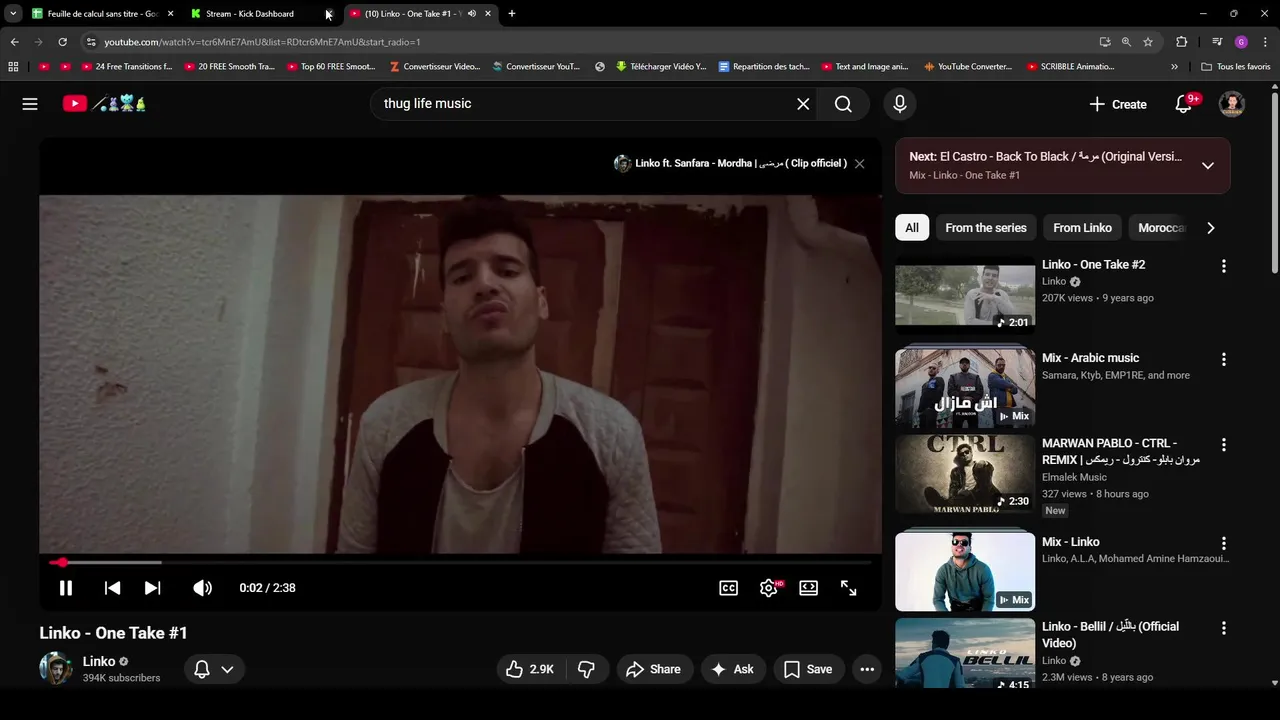Open the player settings gear
Image resolution: width=1280 pixels, height=720 pixels.
tap(769, 588)
